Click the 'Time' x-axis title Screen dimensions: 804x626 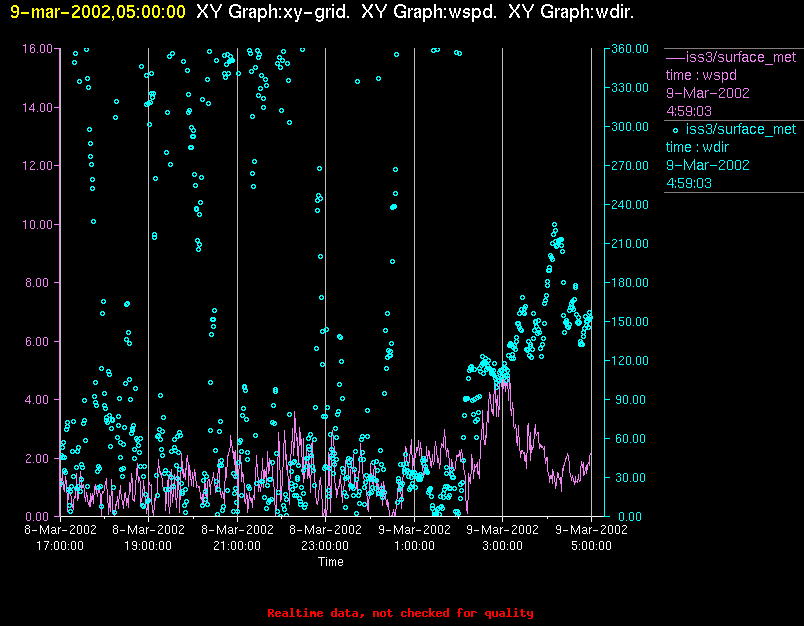(x=331, y=561)
